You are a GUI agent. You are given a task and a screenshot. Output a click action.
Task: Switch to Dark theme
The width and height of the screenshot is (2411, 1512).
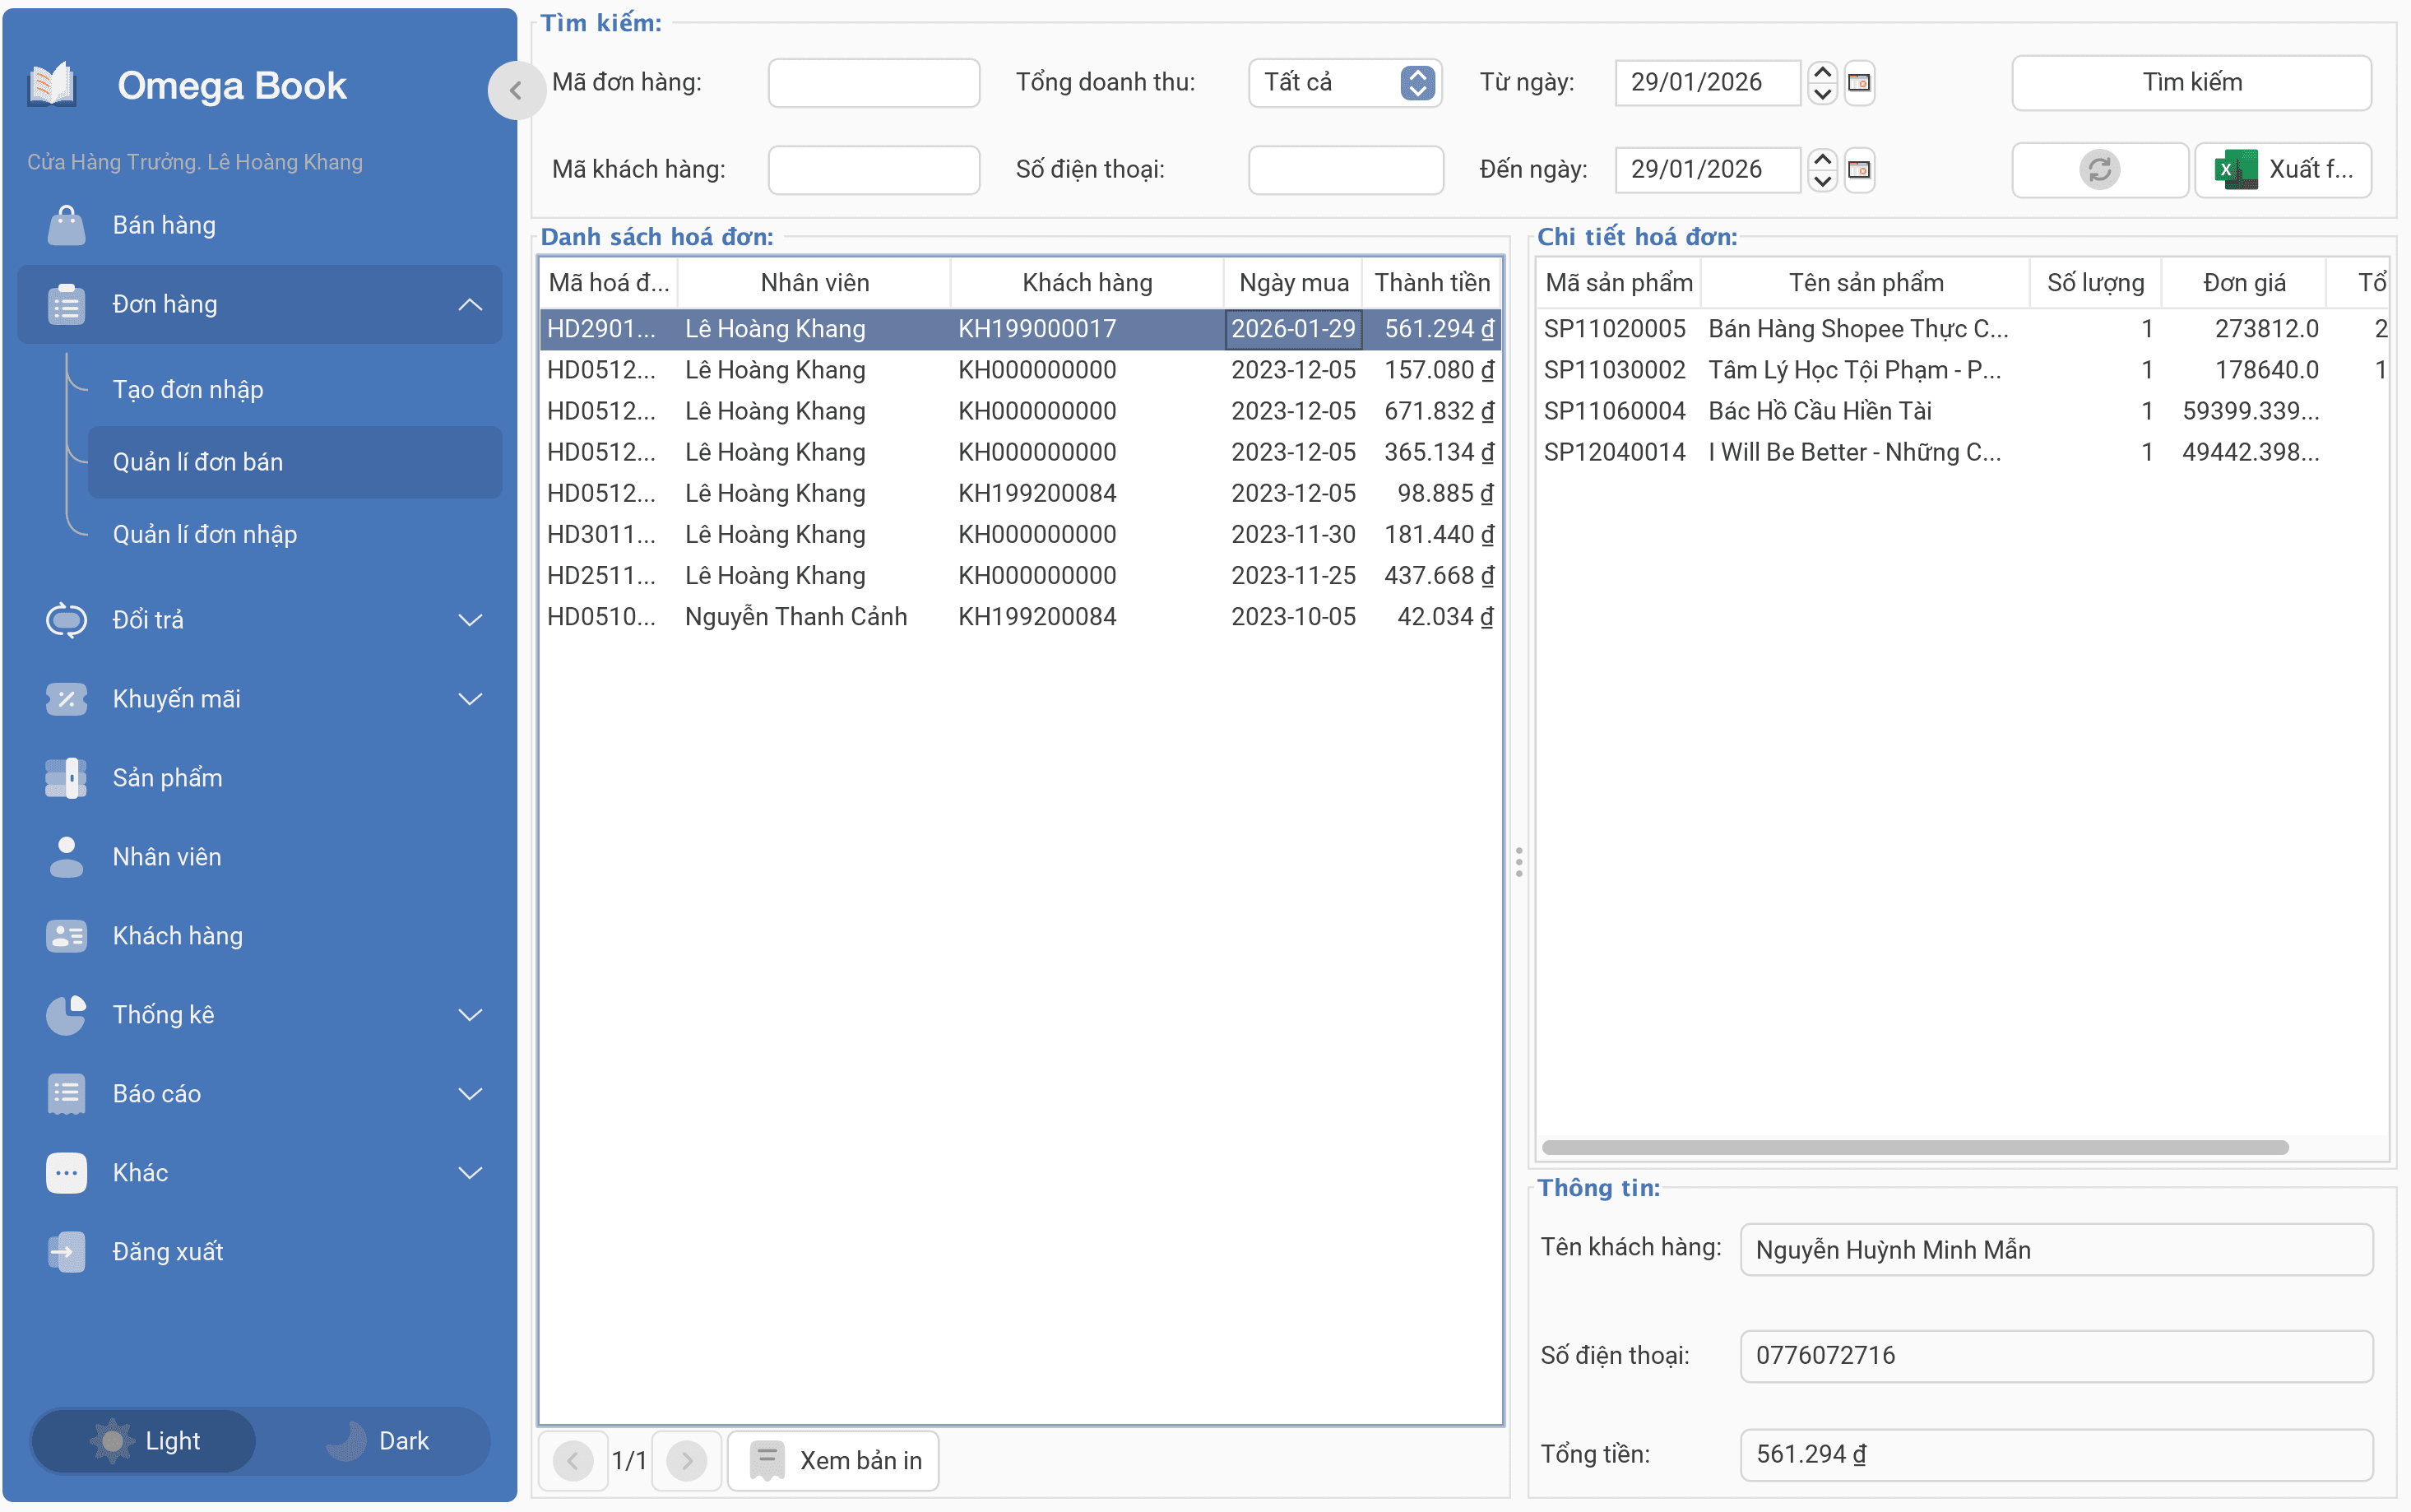pos(377,1441)
